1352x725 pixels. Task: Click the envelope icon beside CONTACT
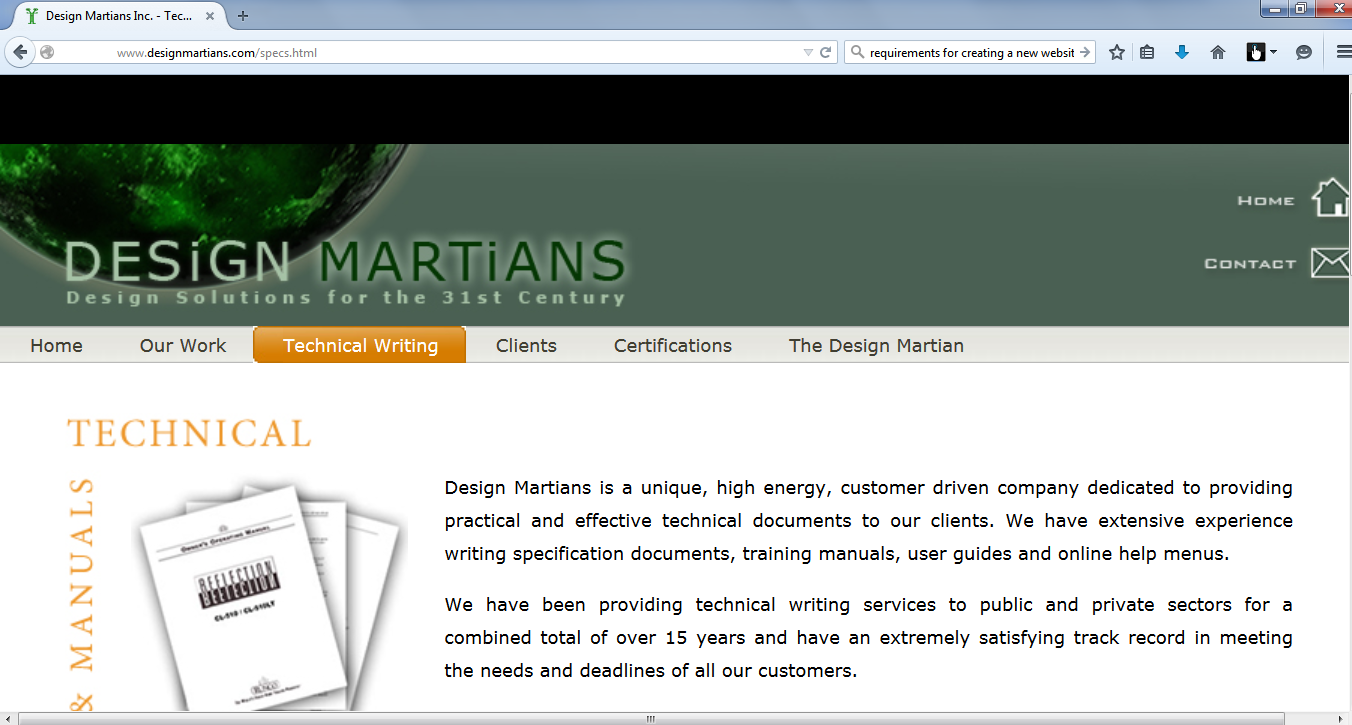1330,263
